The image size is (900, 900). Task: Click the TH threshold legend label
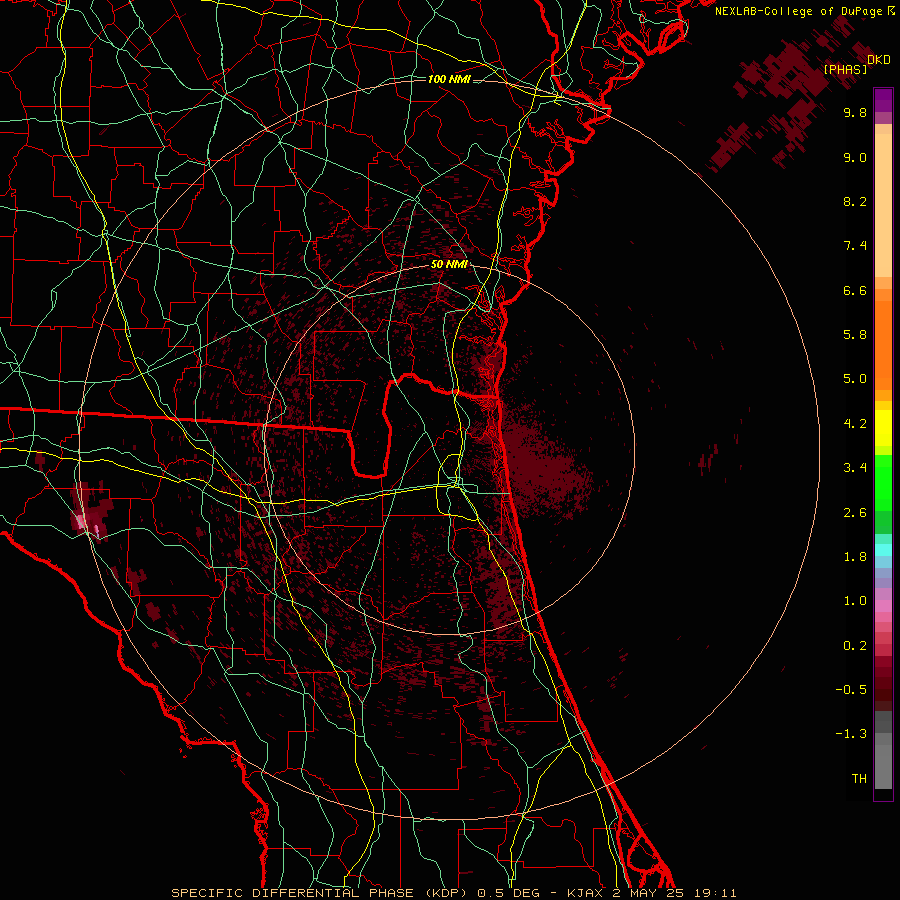tap(859, 779)
